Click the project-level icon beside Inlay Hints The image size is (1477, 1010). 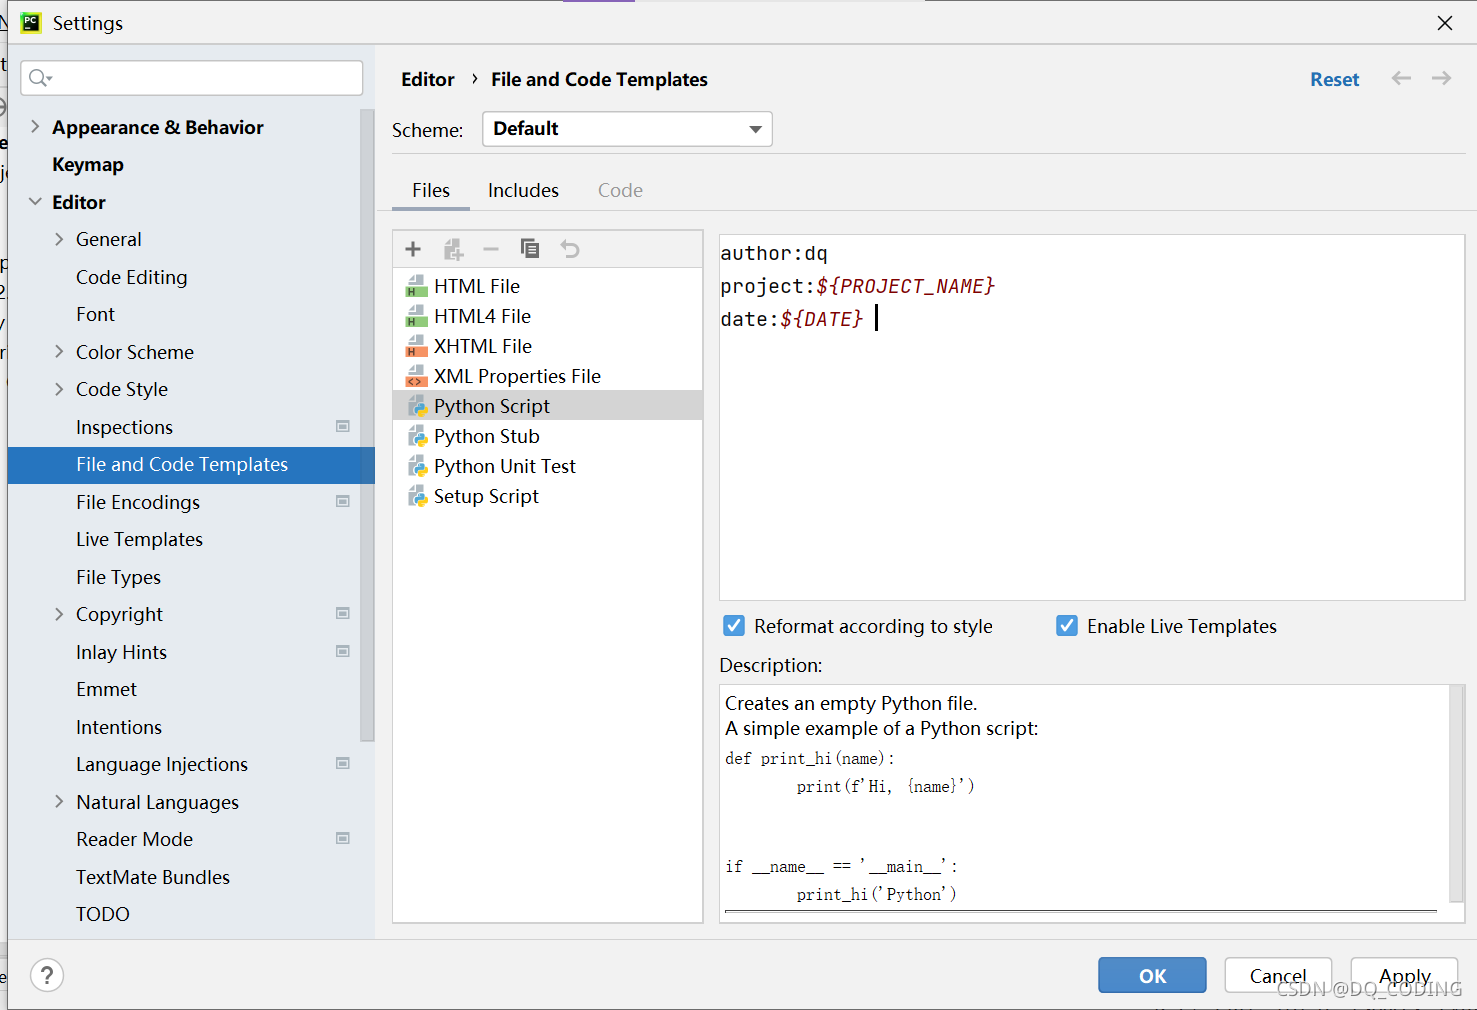pyautogui.click(x=343, y=651)
